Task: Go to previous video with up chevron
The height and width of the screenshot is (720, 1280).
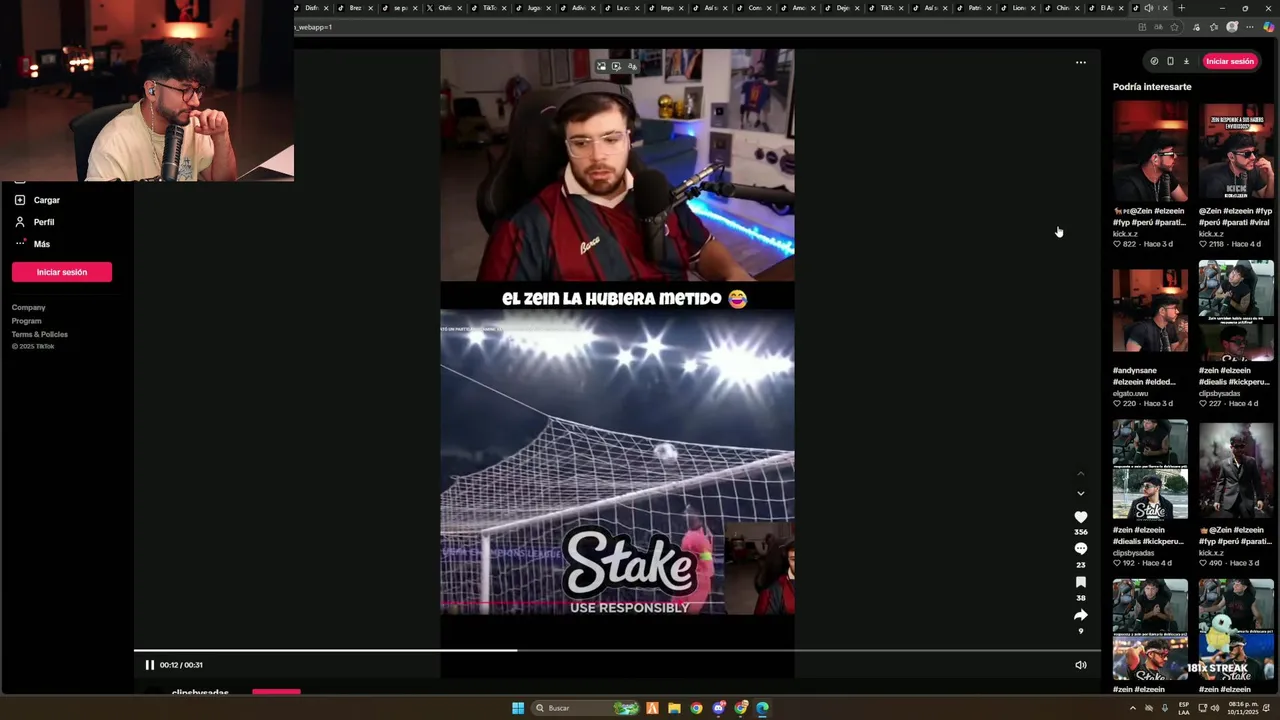Action: pyautogui.click(x=1080, y=474)
